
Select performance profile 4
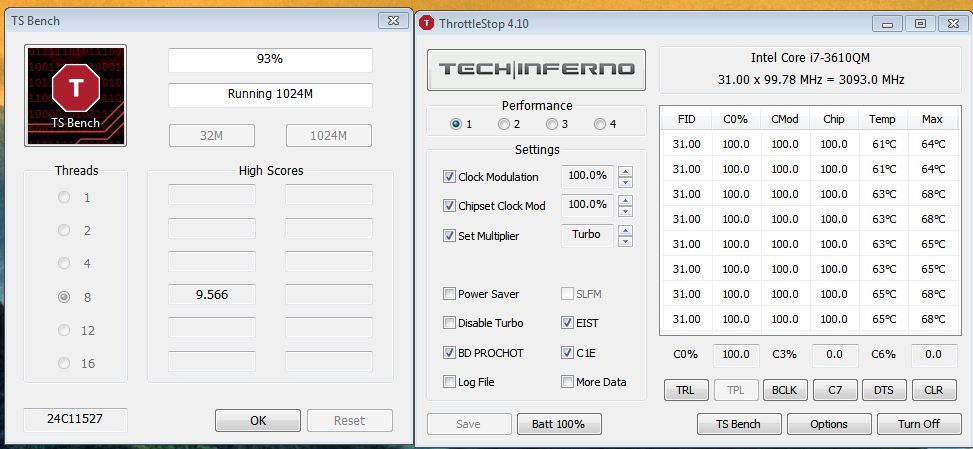pyautogui.click(x=599, y=124)
